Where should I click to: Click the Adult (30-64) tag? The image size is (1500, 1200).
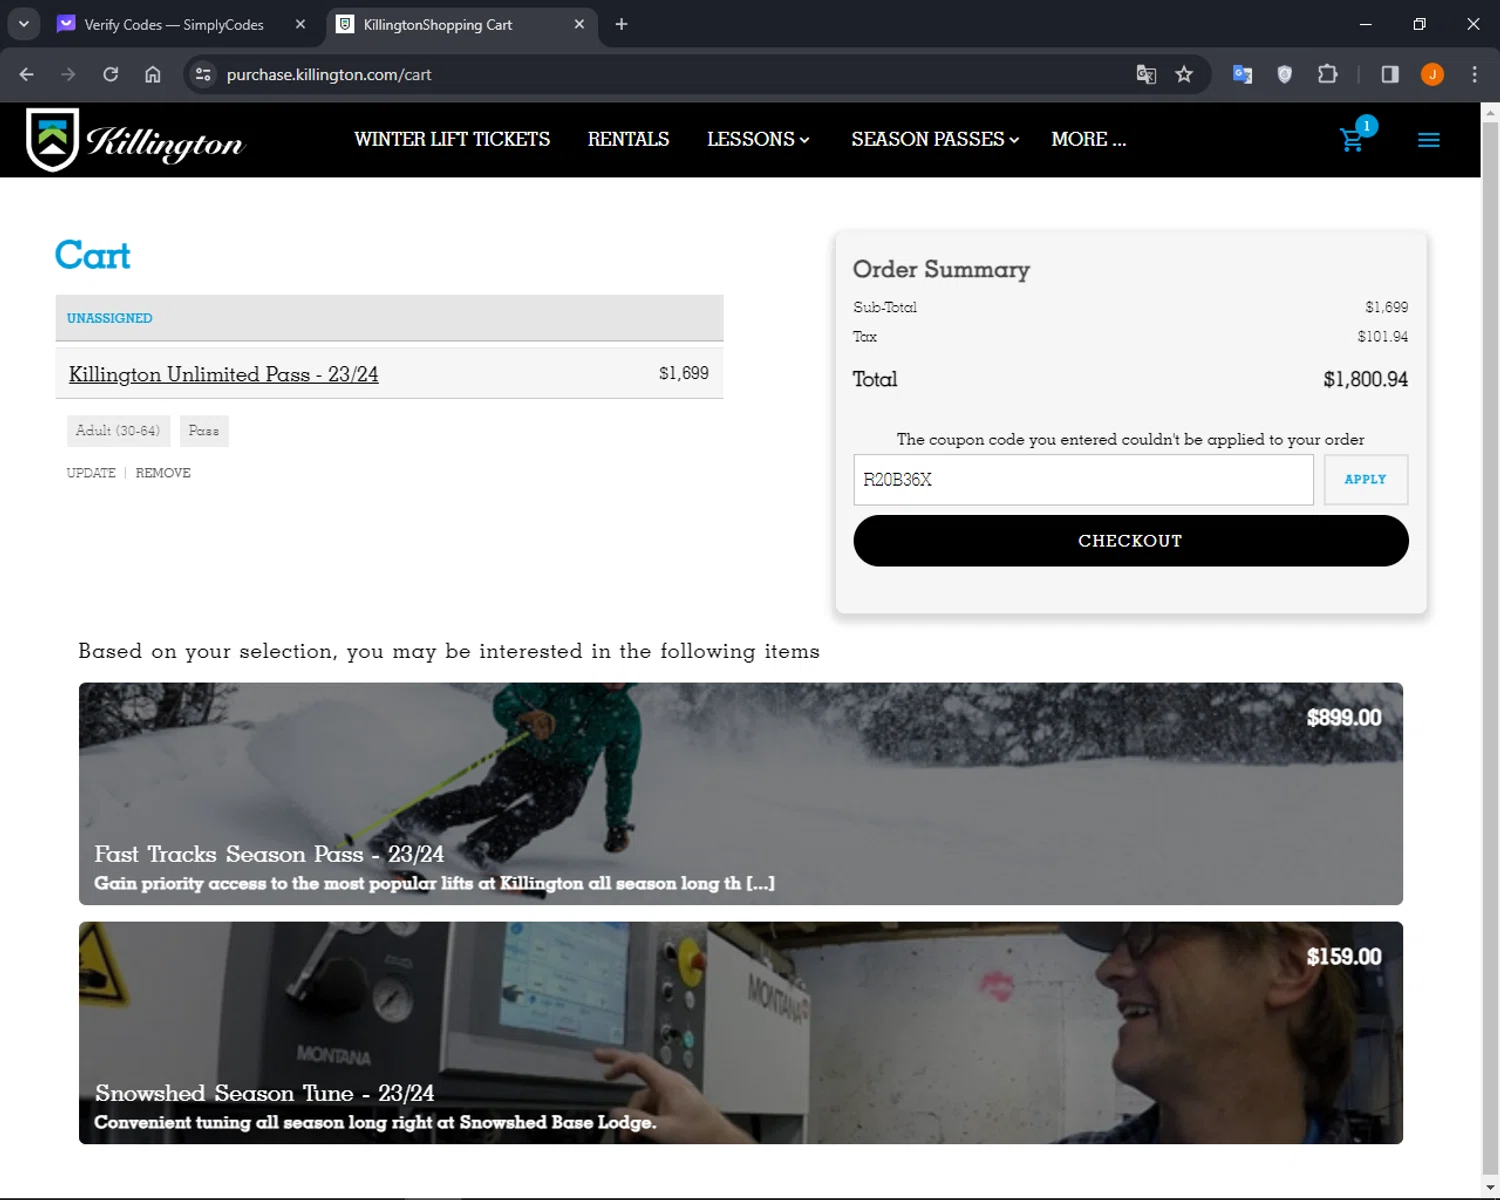[x=118, y=431]
